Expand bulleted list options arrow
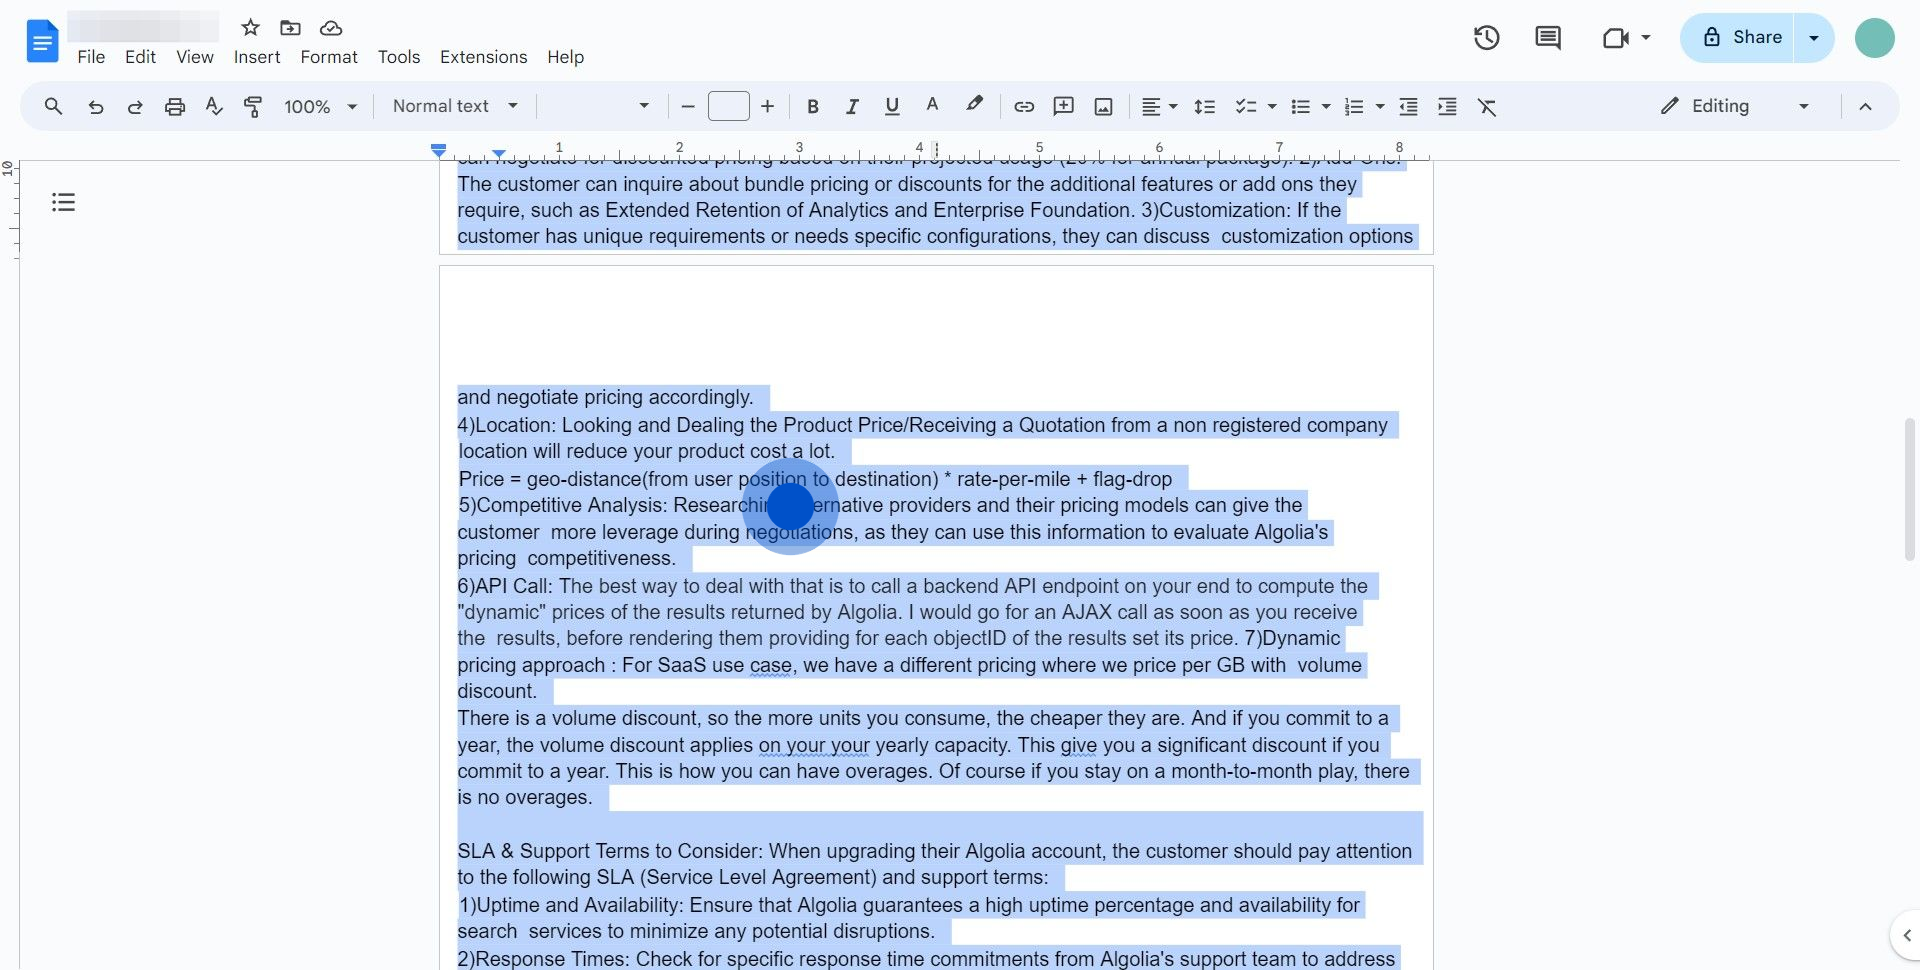 [1326, 106]
